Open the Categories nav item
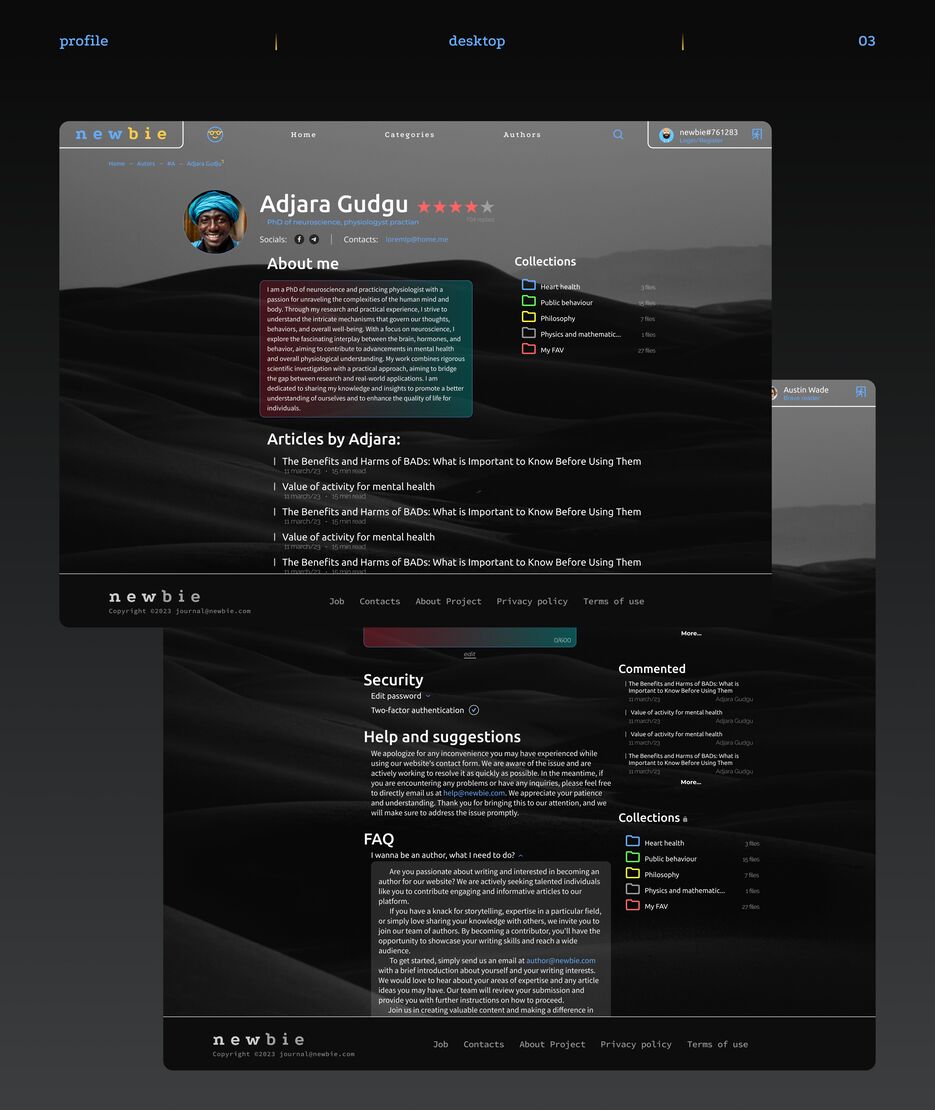This screenshot has width=935, height=1110. 410,135
